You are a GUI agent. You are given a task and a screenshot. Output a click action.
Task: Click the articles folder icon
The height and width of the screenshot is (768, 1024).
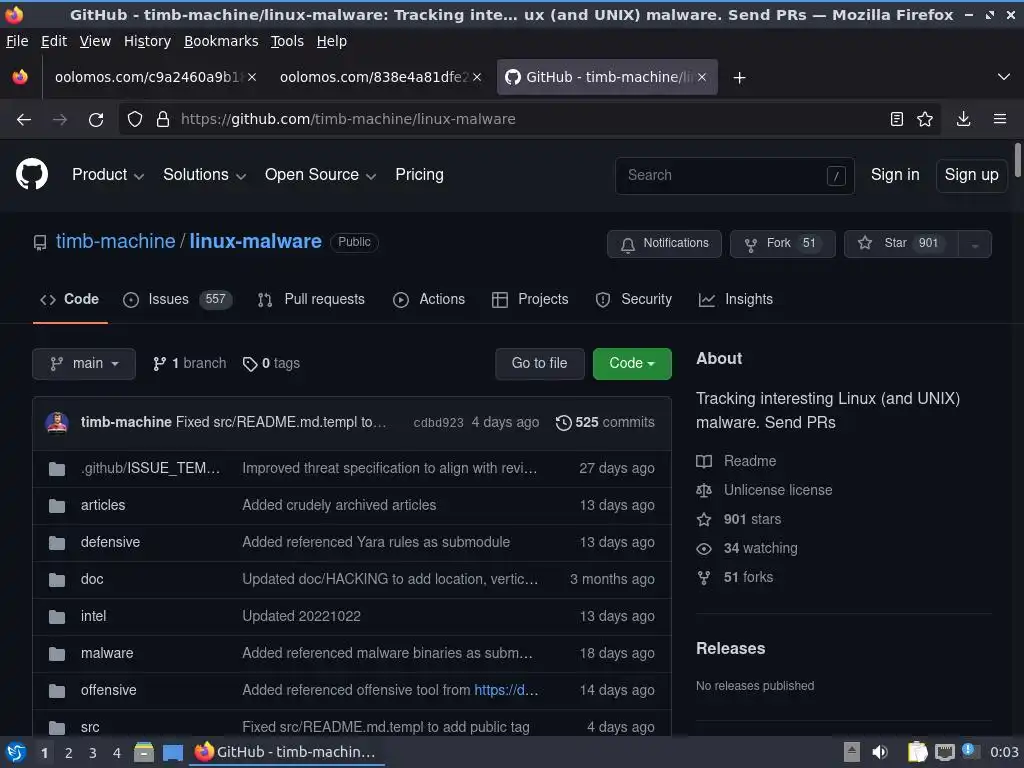pyautogui.click(x=57, y=505)
